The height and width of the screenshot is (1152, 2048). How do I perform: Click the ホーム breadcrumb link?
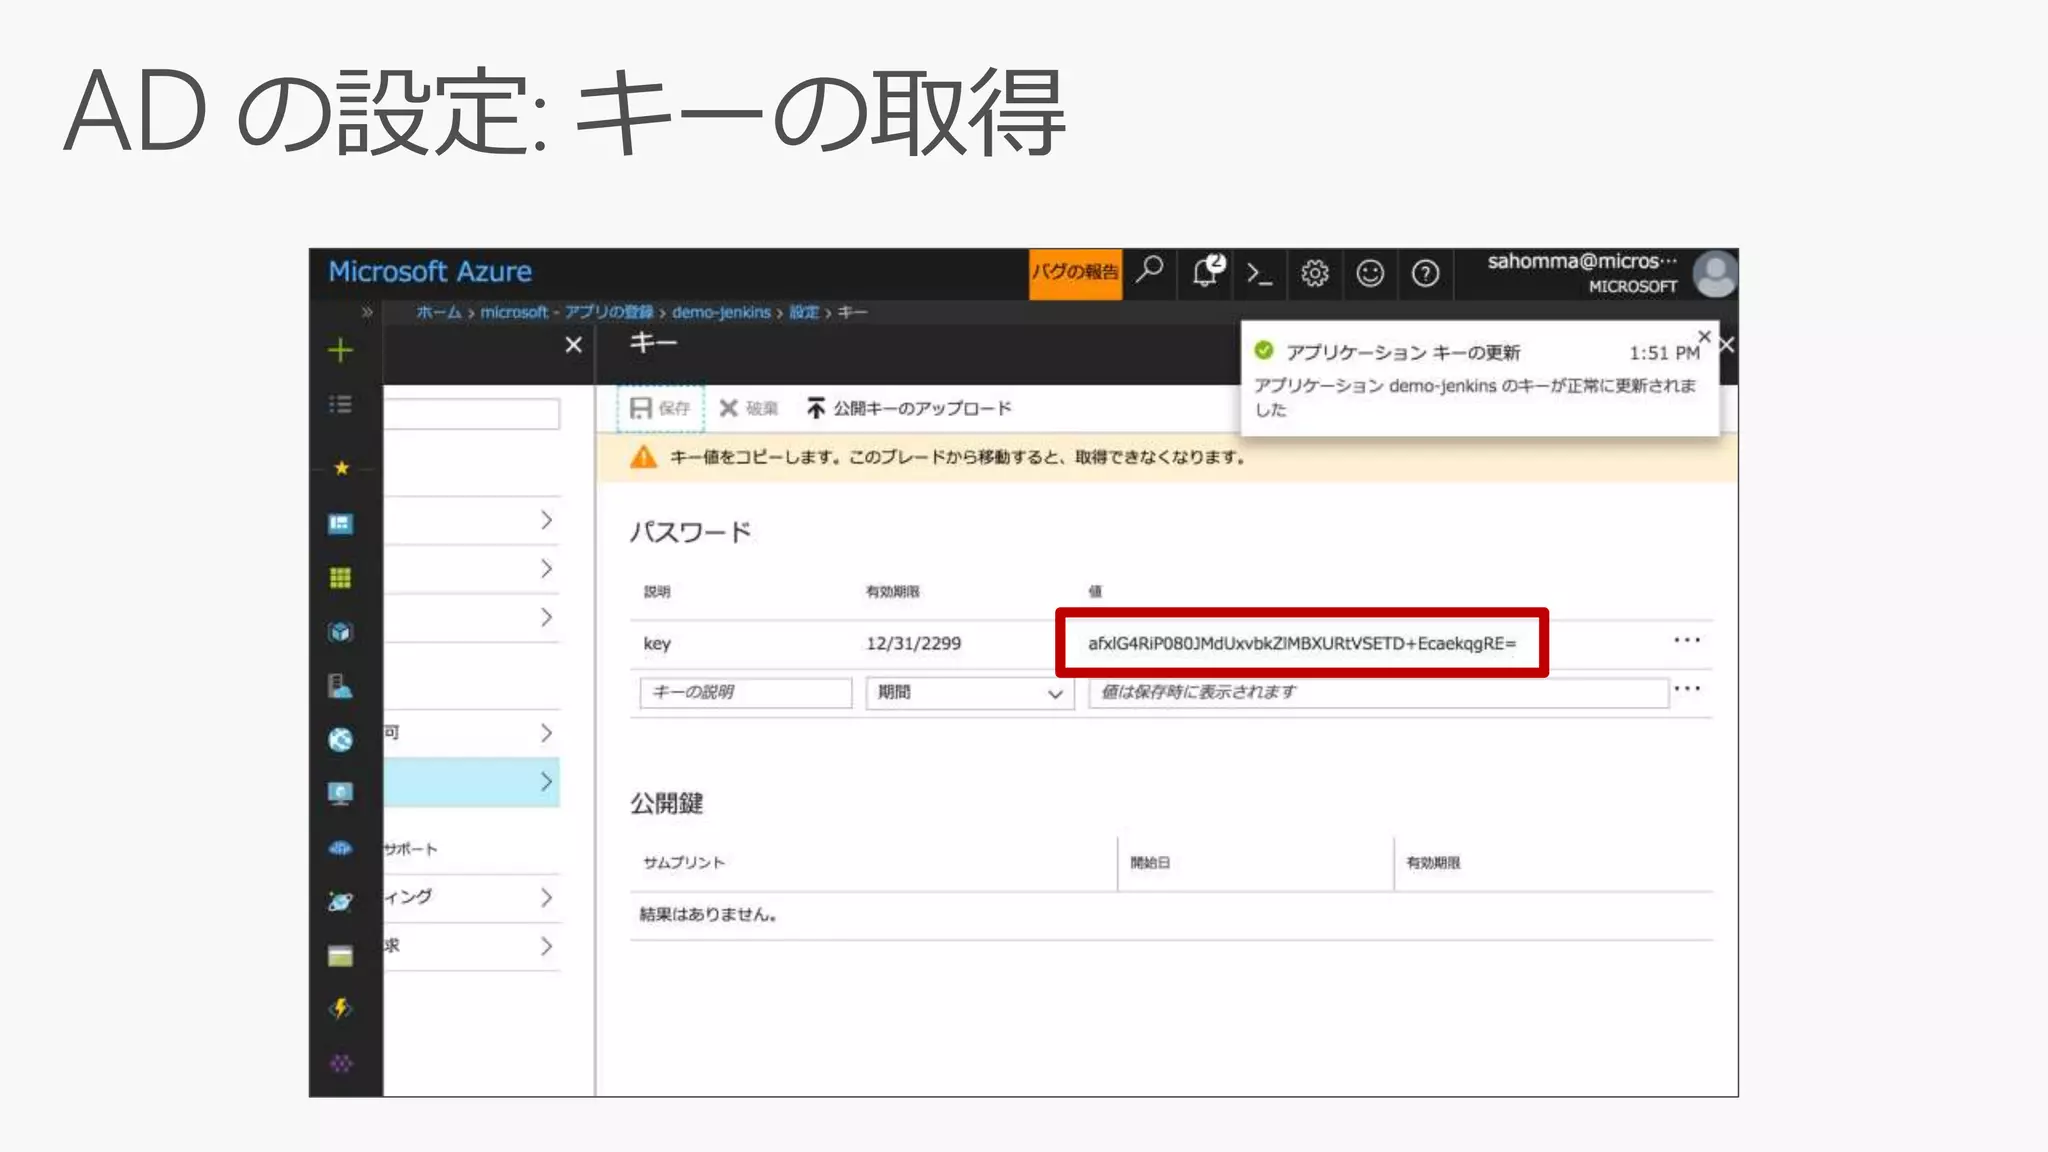point(438,312)
